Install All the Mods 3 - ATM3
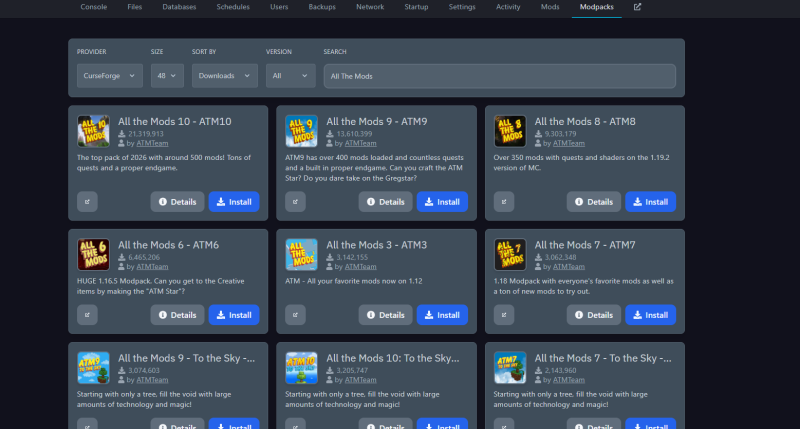 [442, 315]
